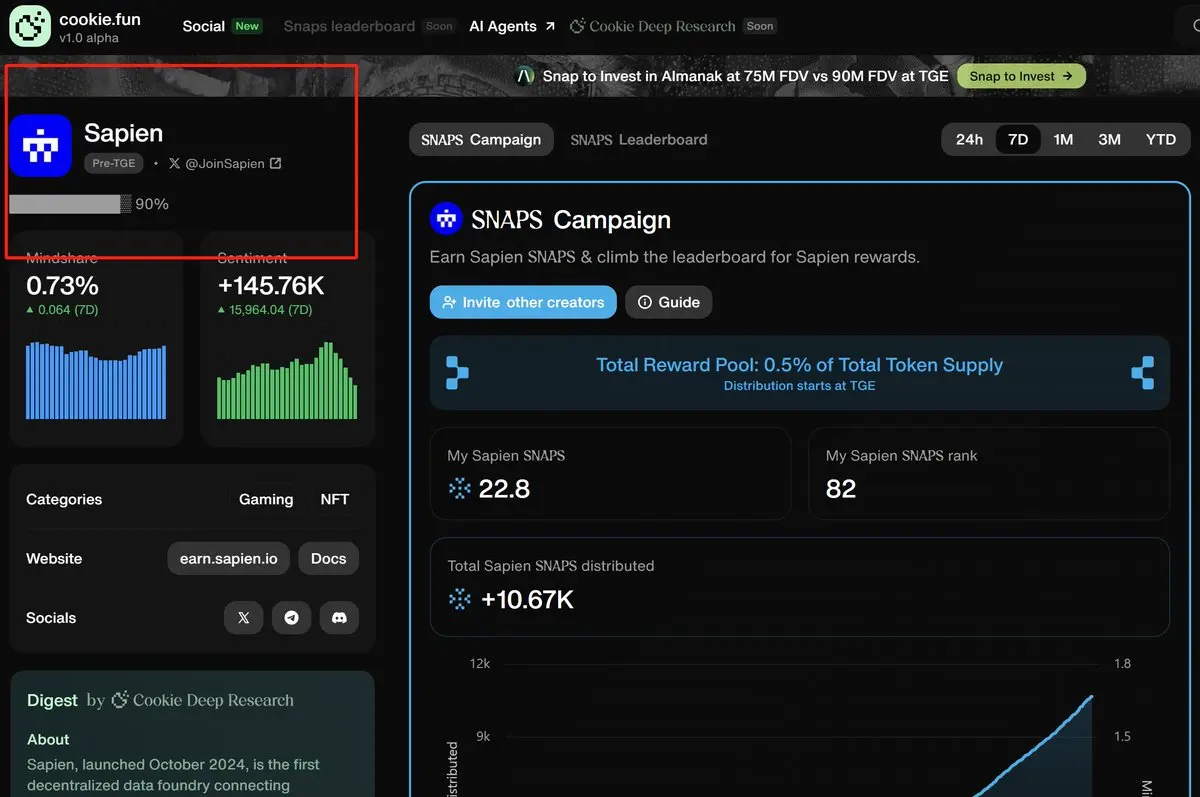Click Invite other creators button

pyautogui.click(x=523, y=302)
